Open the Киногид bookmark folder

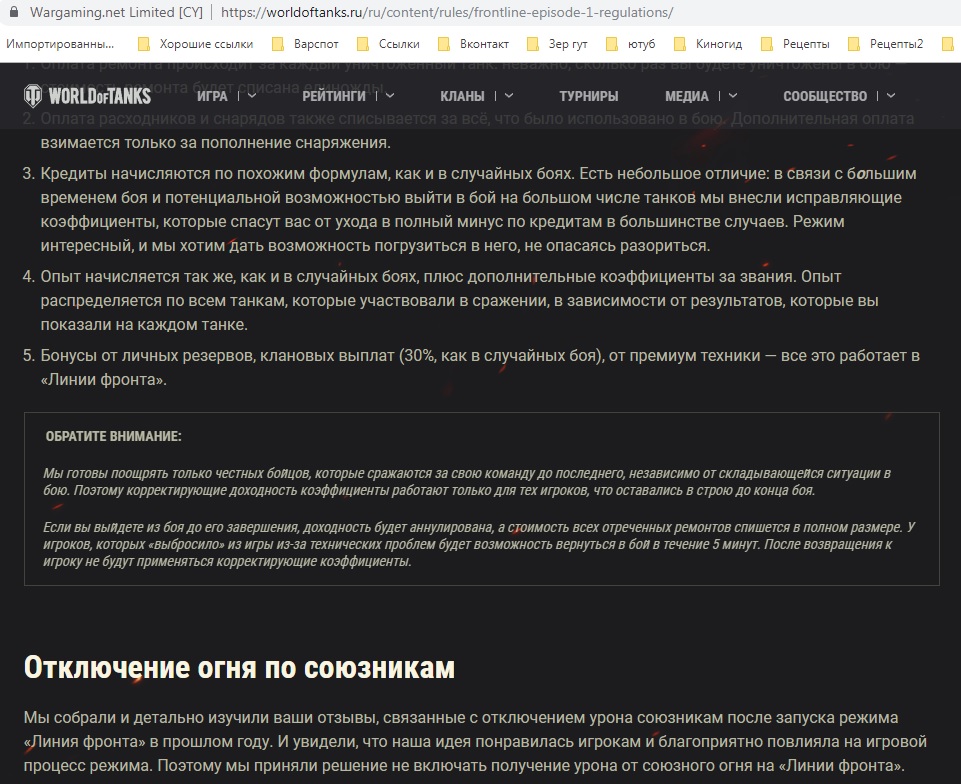[708, 44]
